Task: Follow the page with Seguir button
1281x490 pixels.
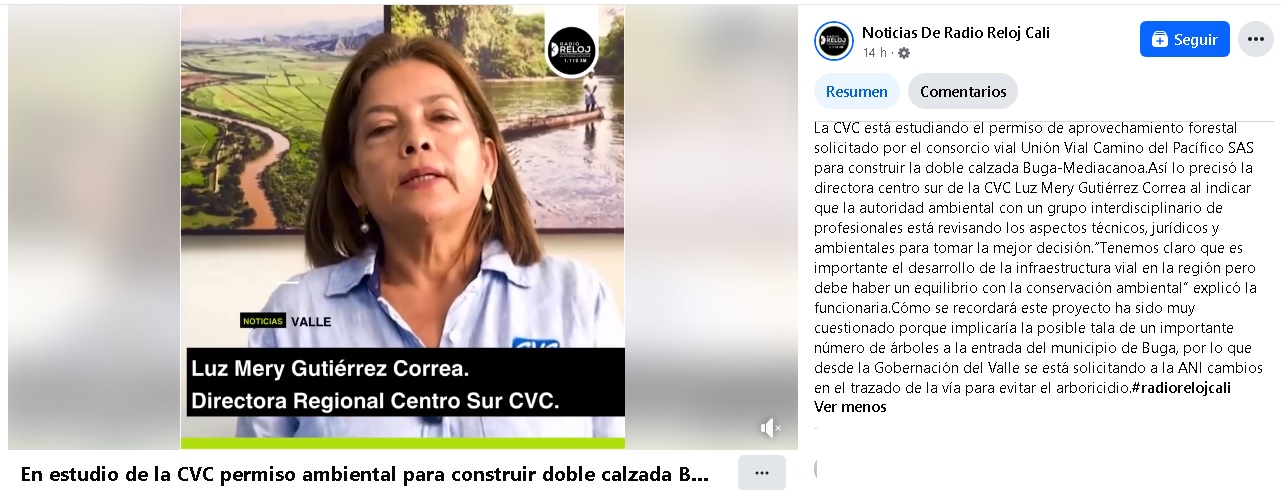Action: click(1185, 39)
